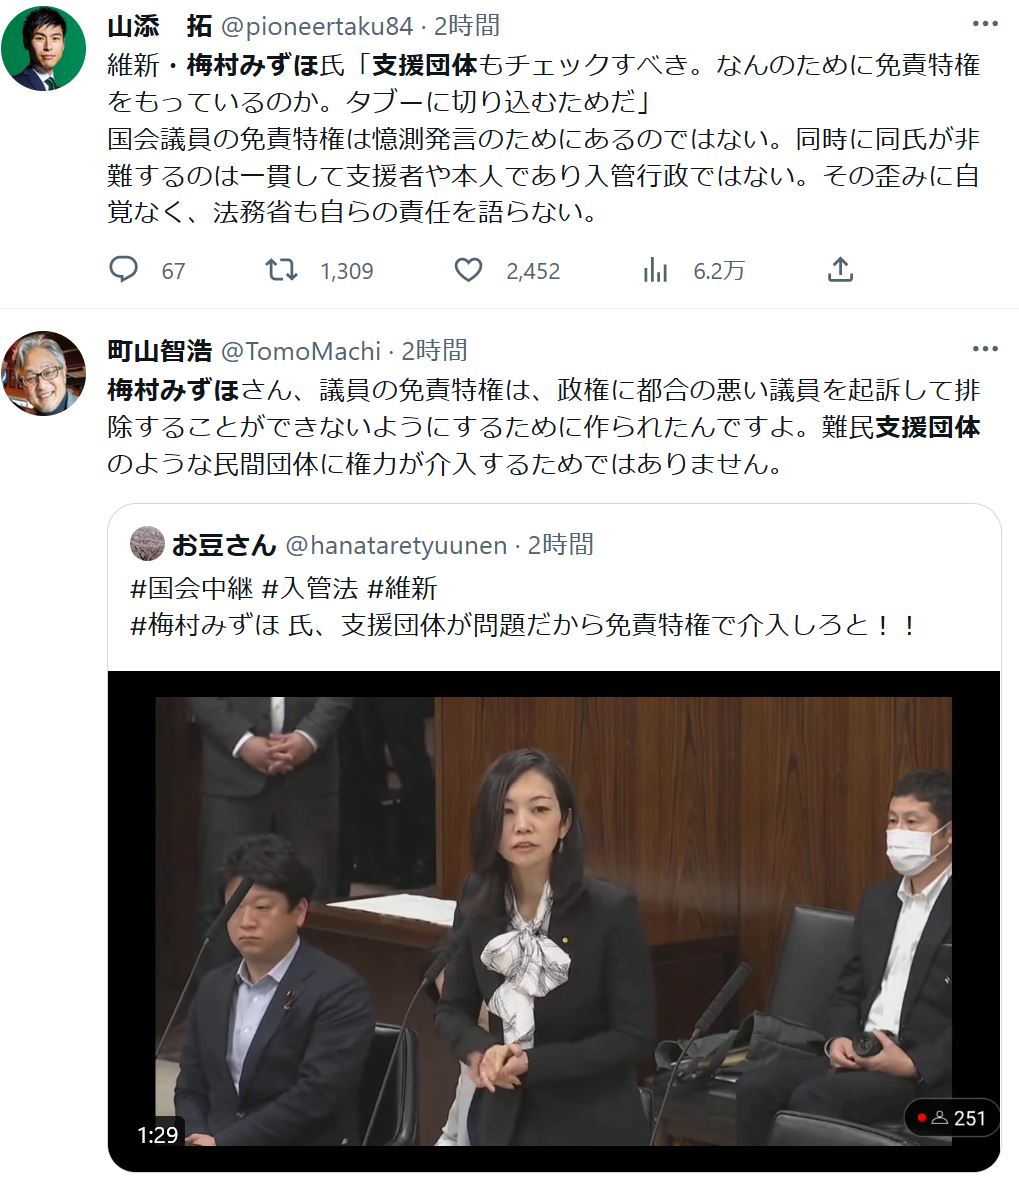Open the #国会中継 hashtag
Screen dimensions: 1019x1180
coord(191,588)
